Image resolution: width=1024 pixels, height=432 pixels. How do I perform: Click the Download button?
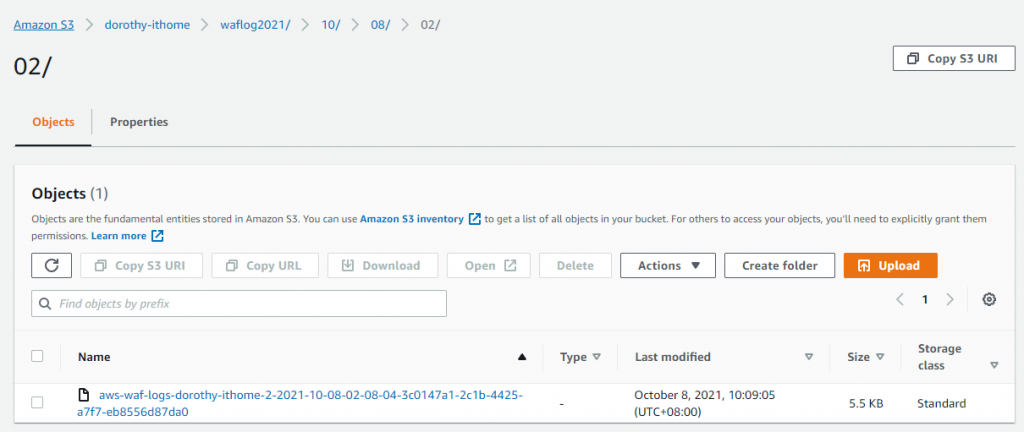pyautogui.click(x=383, y=266)
